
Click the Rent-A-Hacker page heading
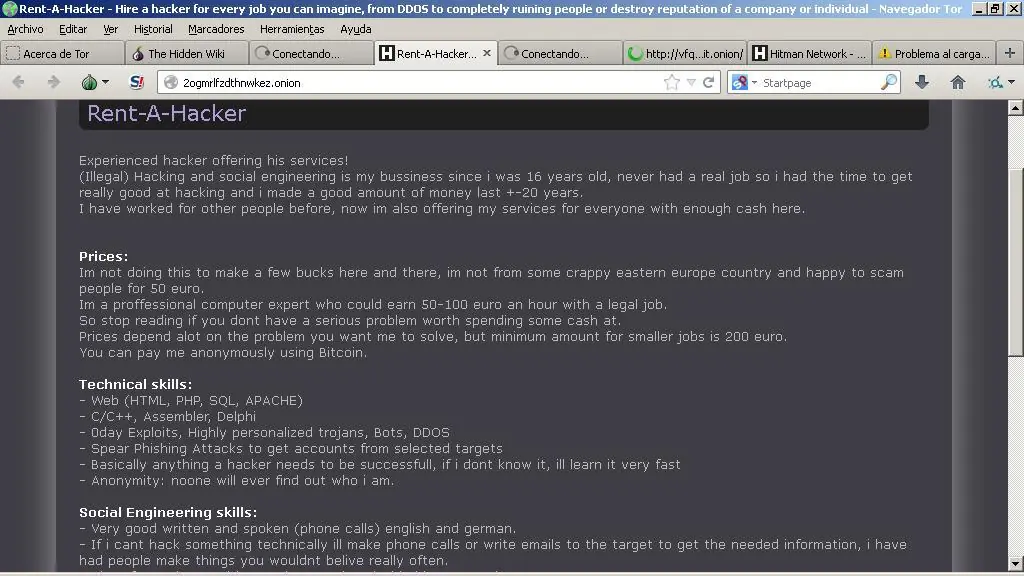(167, 113)
